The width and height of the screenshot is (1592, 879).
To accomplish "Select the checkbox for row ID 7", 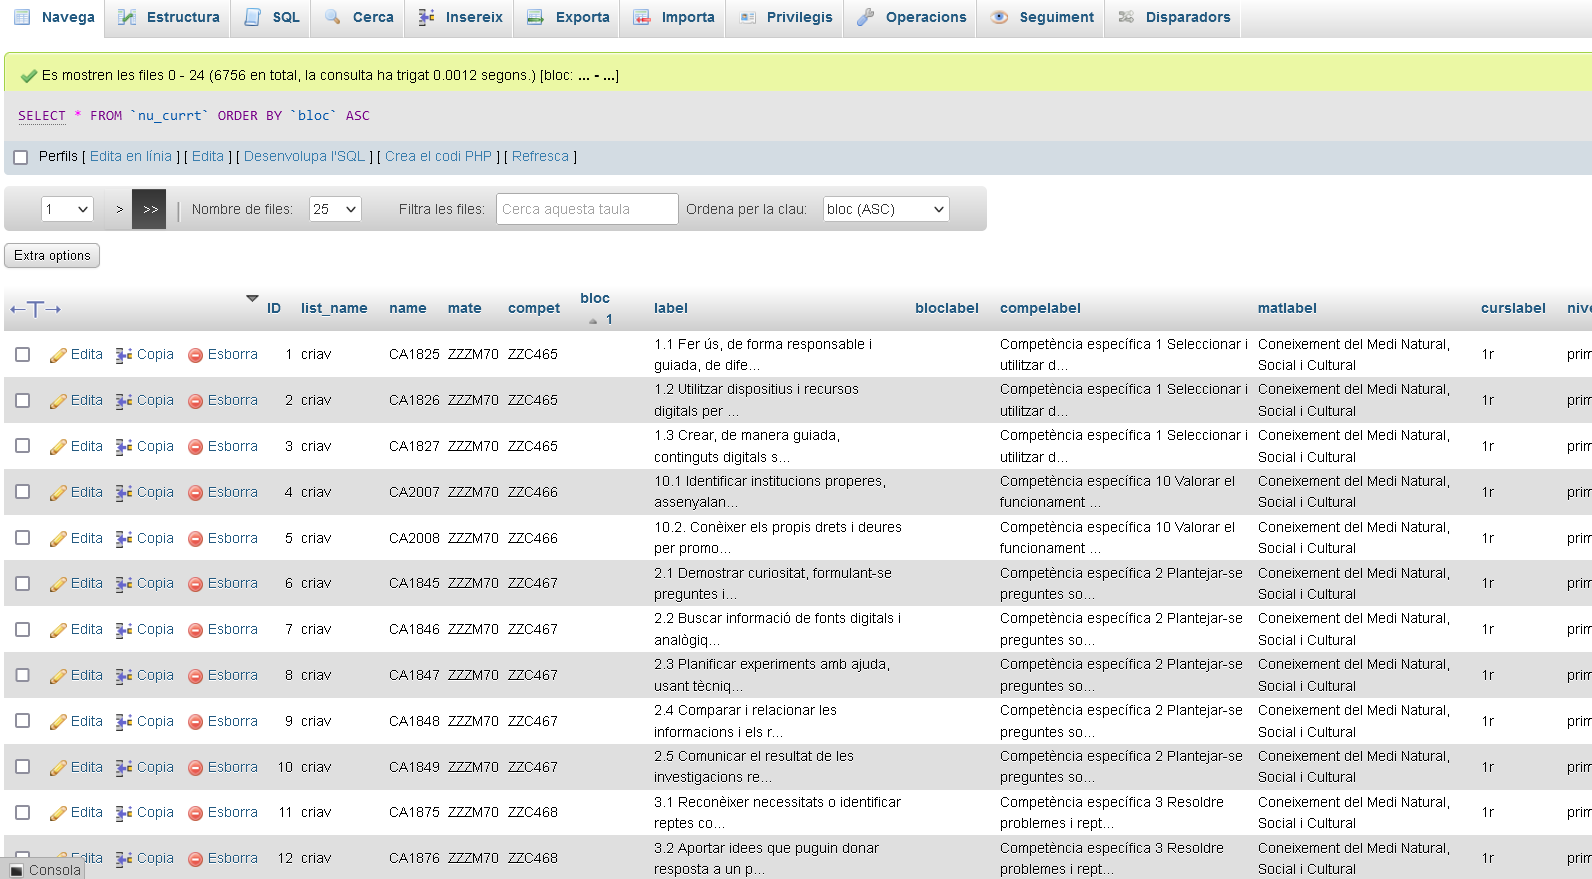I will pyautogui.click(x=23, y=629).
